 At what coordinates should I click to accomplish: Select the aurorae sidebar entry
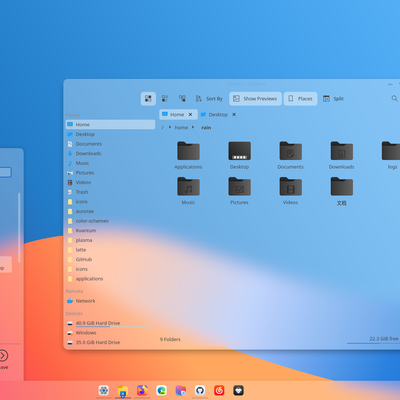(x=110, y=211)
